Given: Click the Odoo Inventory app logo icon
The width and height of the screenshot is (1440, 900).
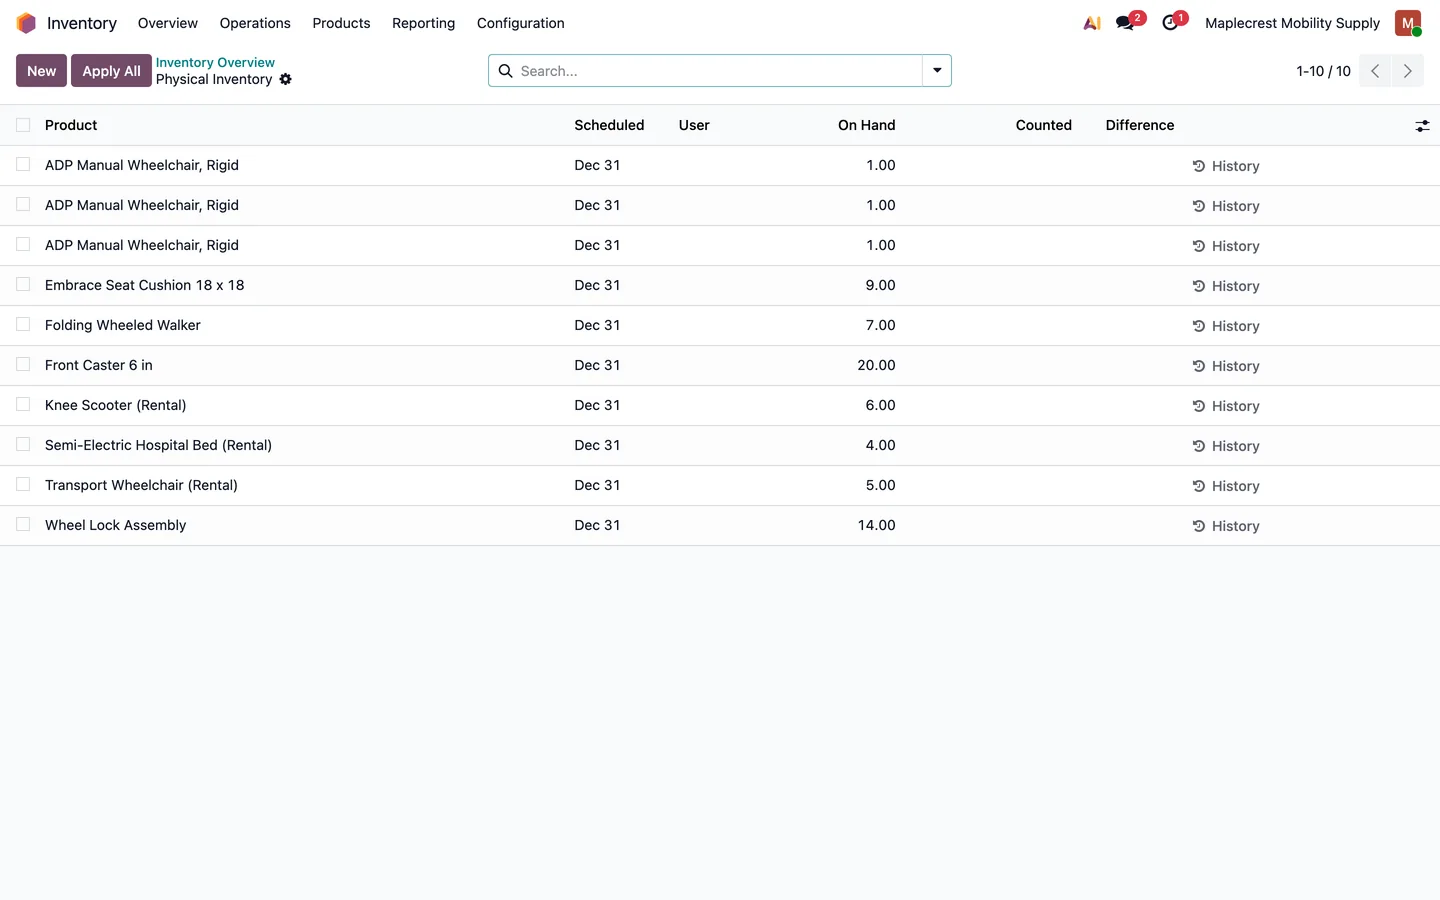Looking at the screenshot, I should click(x=26, y=23).
